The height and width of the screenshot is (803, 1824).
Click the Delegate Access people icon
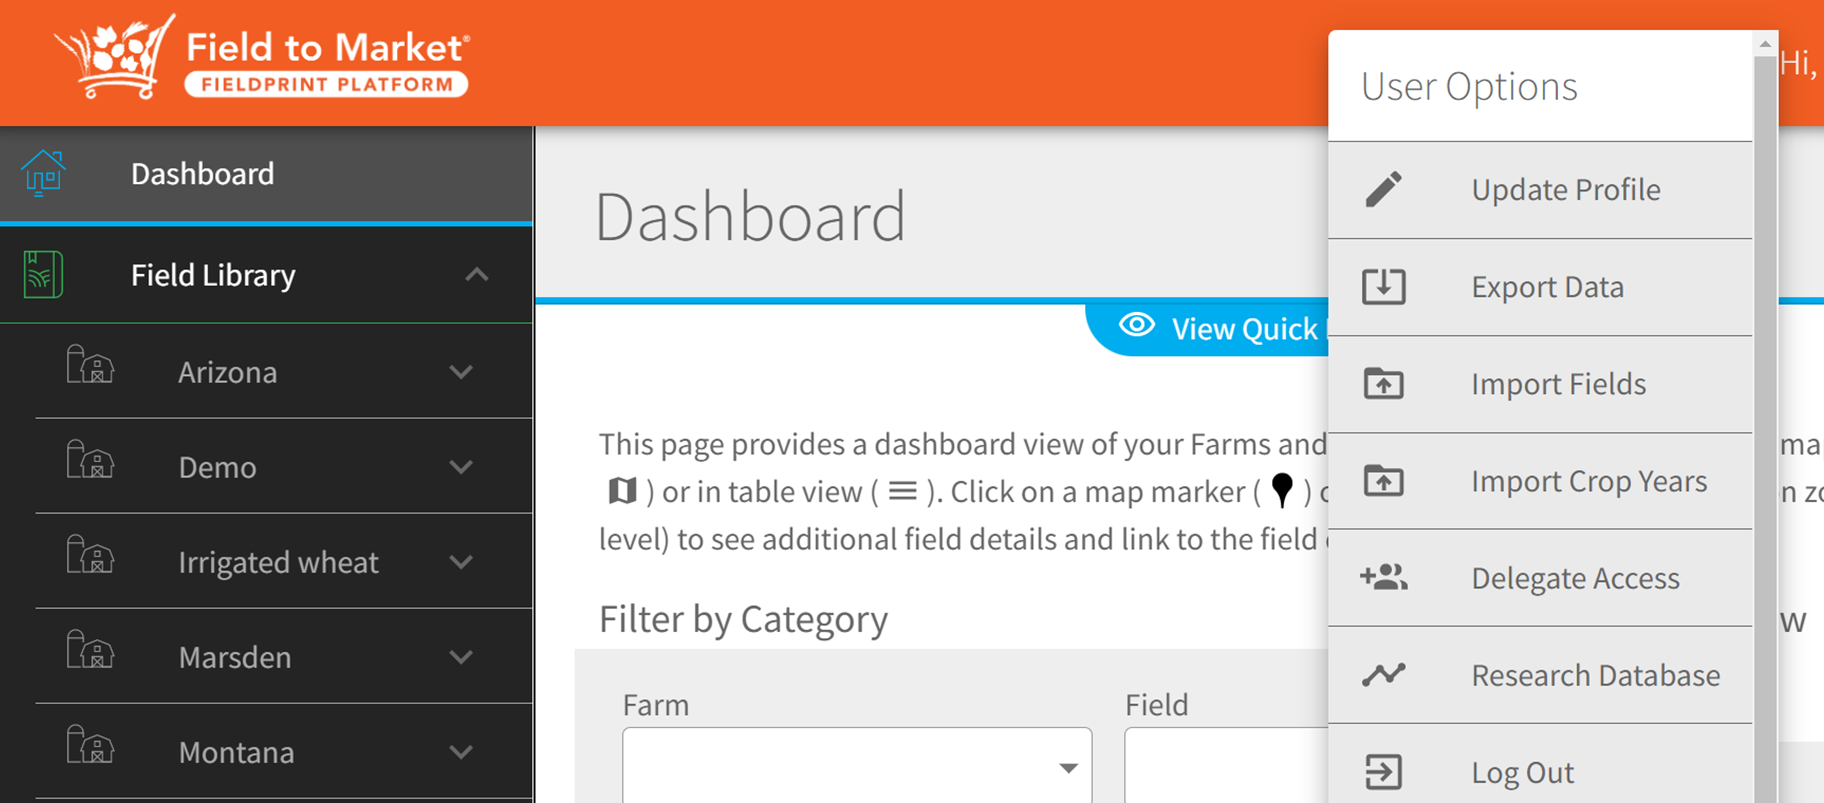(x=1384, y=577)
